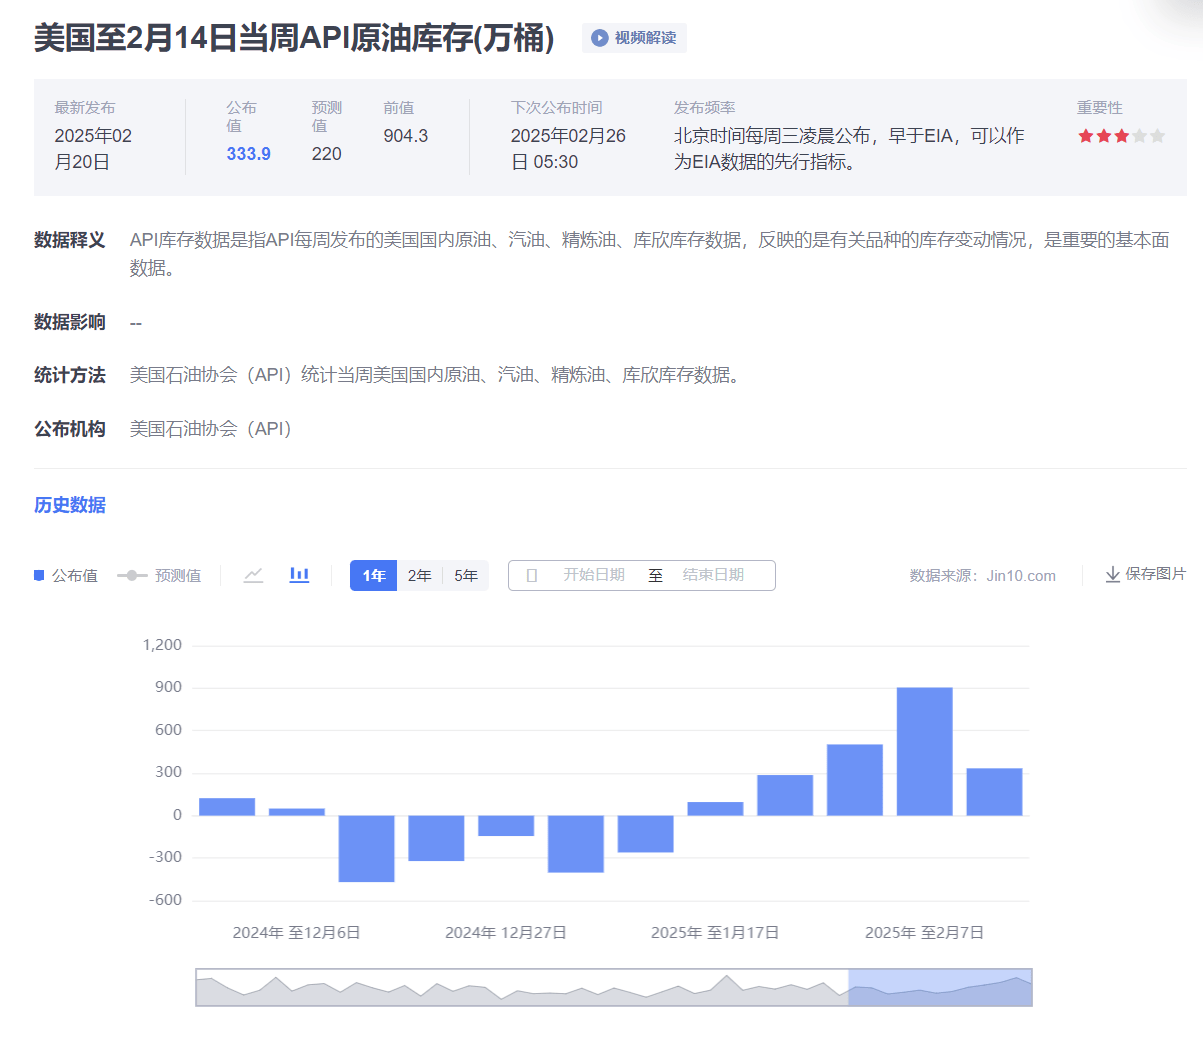This screenshot has height=1057, width=1203.
Task: Click the 开始日期 start date input
Action: tap(594, 575)
